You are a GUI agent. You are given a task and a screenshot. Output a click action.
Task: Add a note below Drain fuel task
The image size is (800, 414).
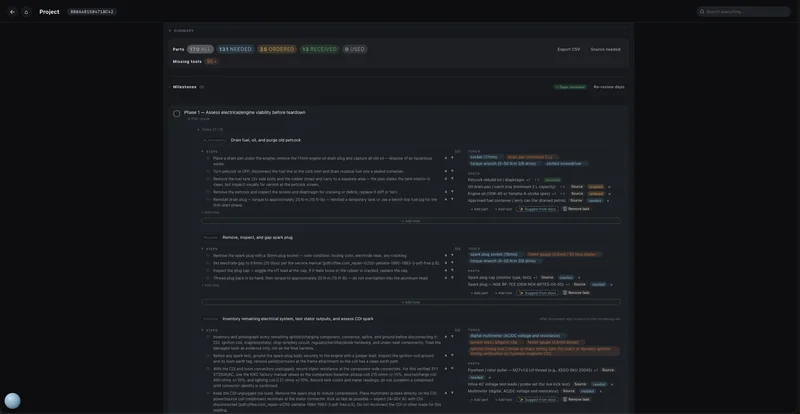pyautogui.click(x=411, y=221)
